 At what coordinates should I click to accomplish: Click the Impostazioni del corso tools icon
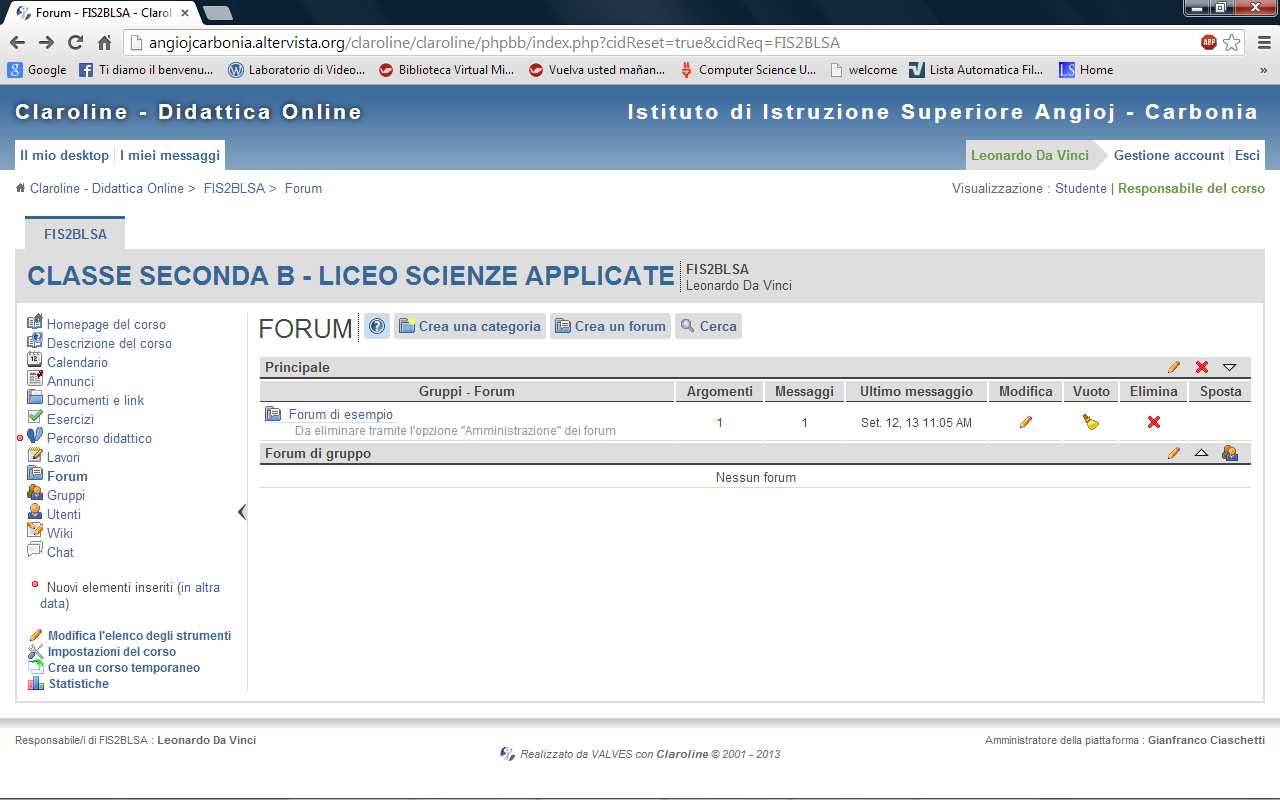36,651
